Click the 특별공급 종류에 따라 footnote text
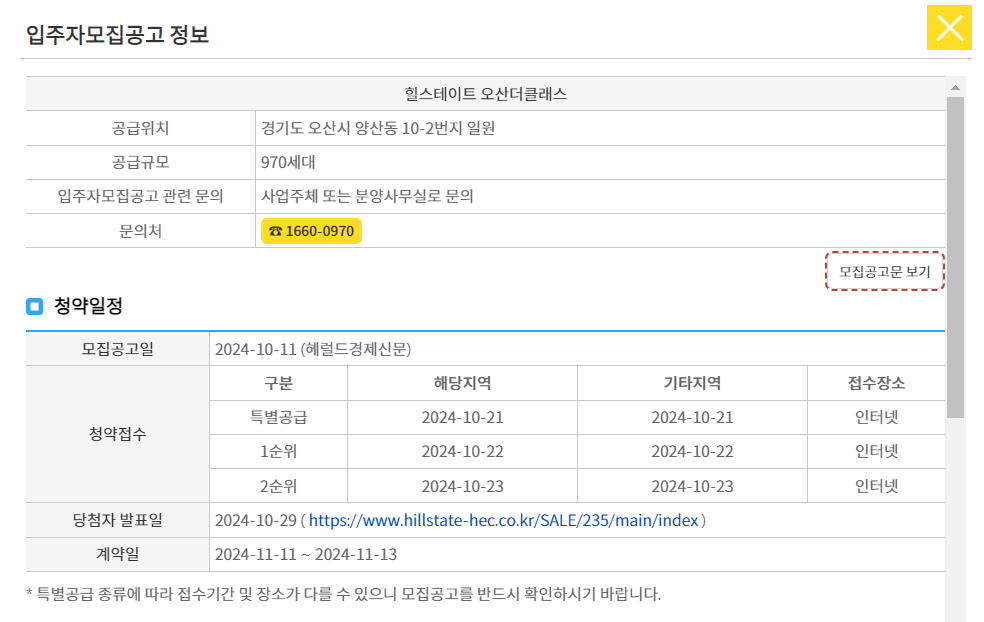The height and width of the screenshot is (622, 984). tap(343, 594)
